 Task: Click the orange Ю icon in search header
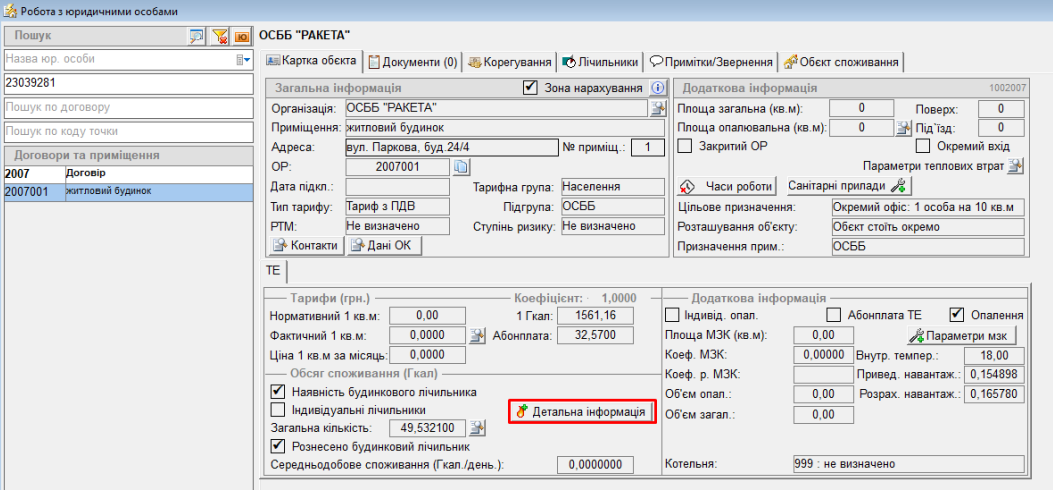242,36
